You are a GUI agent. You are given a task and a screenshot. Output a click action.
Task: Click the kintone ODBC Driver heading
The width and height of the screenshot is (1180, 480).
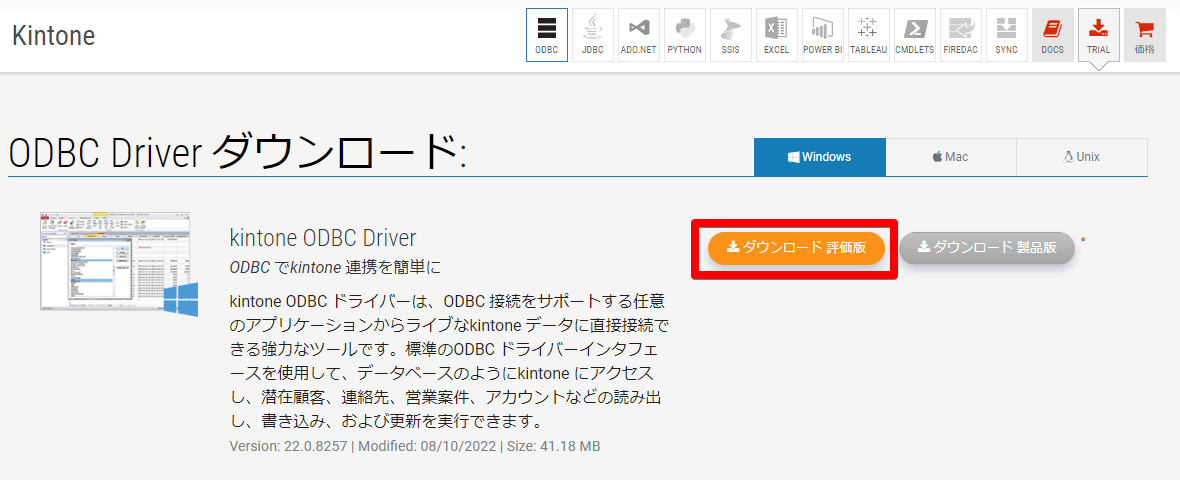323,238
